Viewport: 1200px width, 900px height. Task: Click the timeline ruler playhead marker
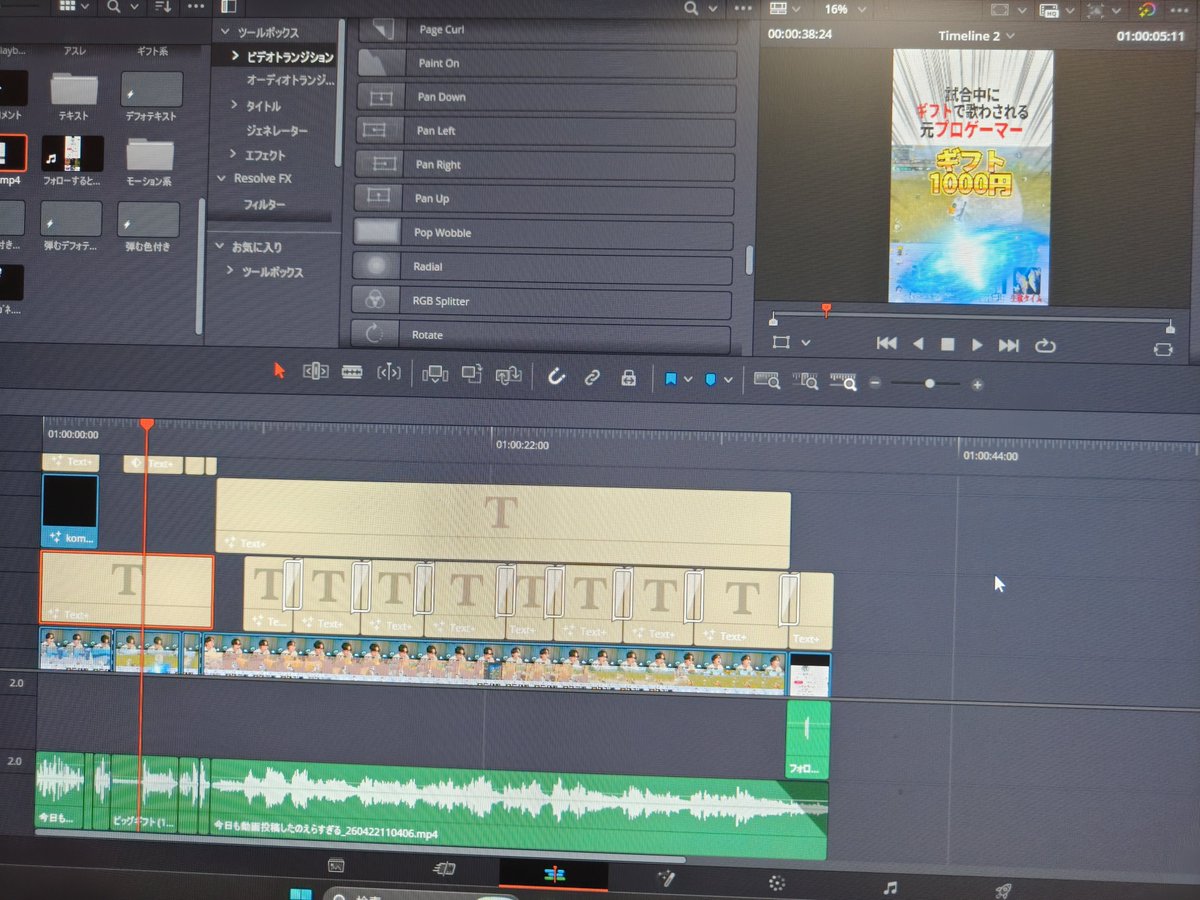pyautogui.click(x=147, y=425)
